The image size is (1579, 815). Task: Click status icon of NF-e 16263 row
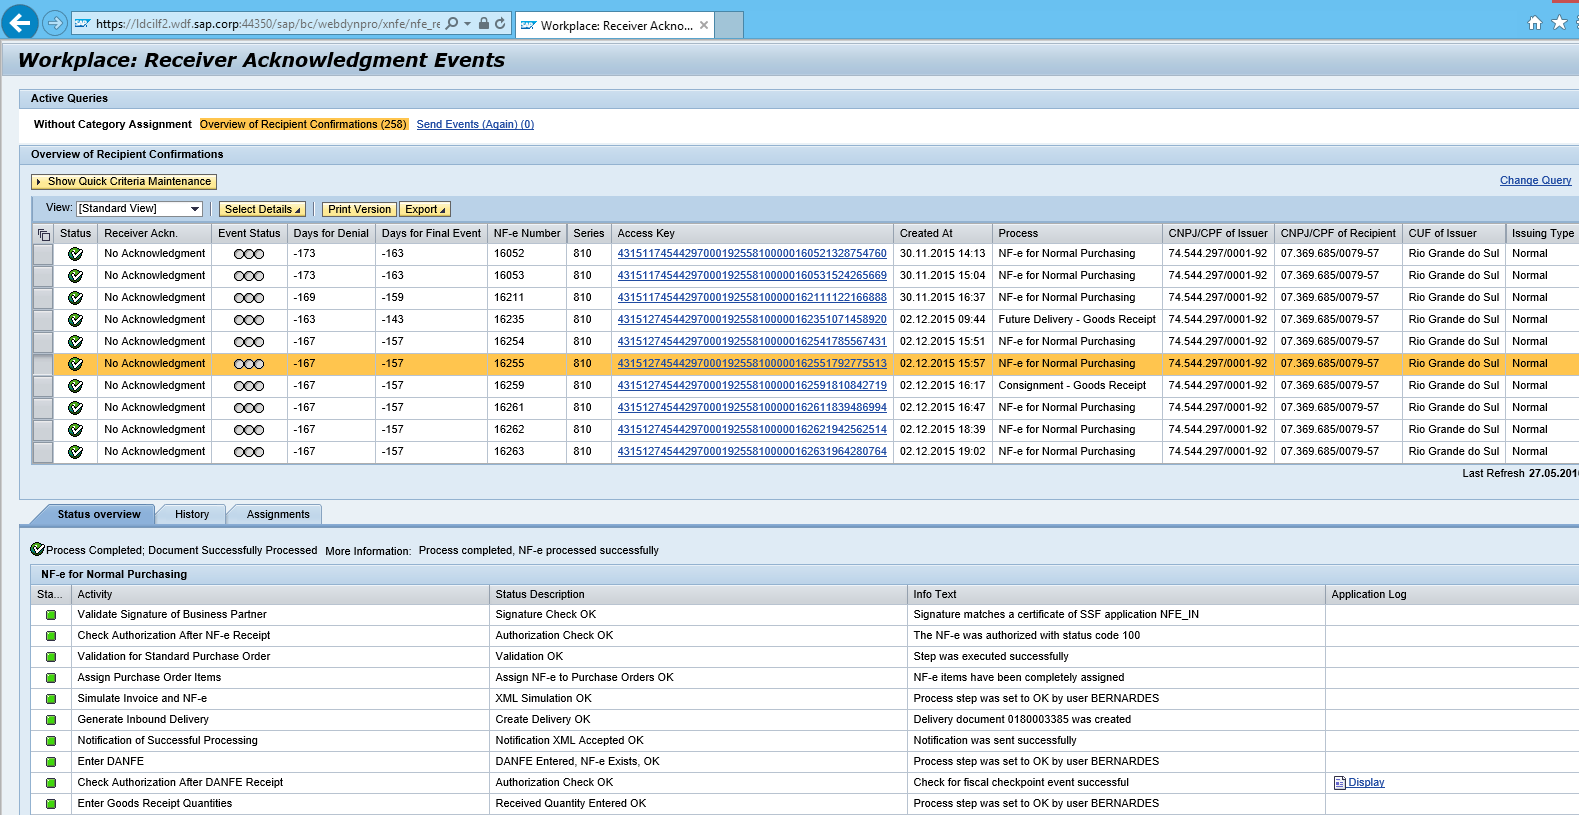point(75,452)
